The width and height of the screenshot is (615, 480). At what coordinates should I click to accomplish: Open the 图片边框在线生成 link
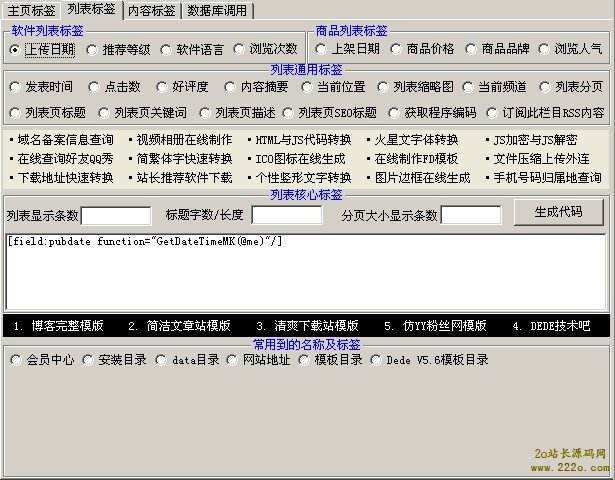pyautogui.click(x=422, y=178)
